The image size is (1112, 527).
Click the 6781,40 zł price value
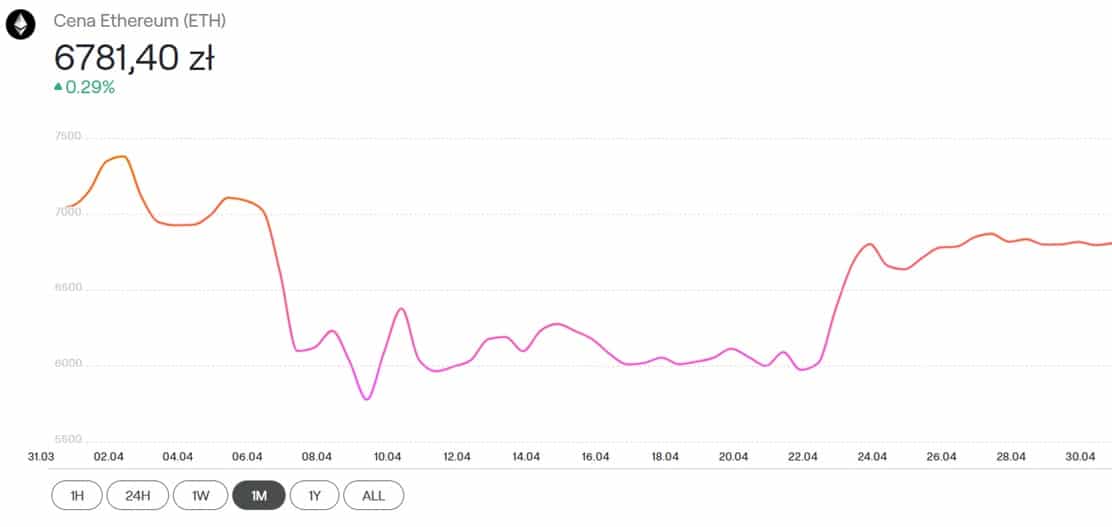(x=134, y=57)
